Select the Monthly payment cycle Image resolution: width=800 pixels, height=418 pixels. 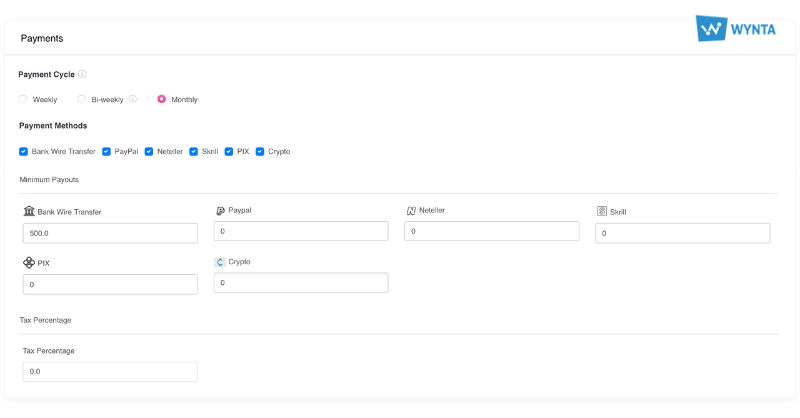click(161, 99)
